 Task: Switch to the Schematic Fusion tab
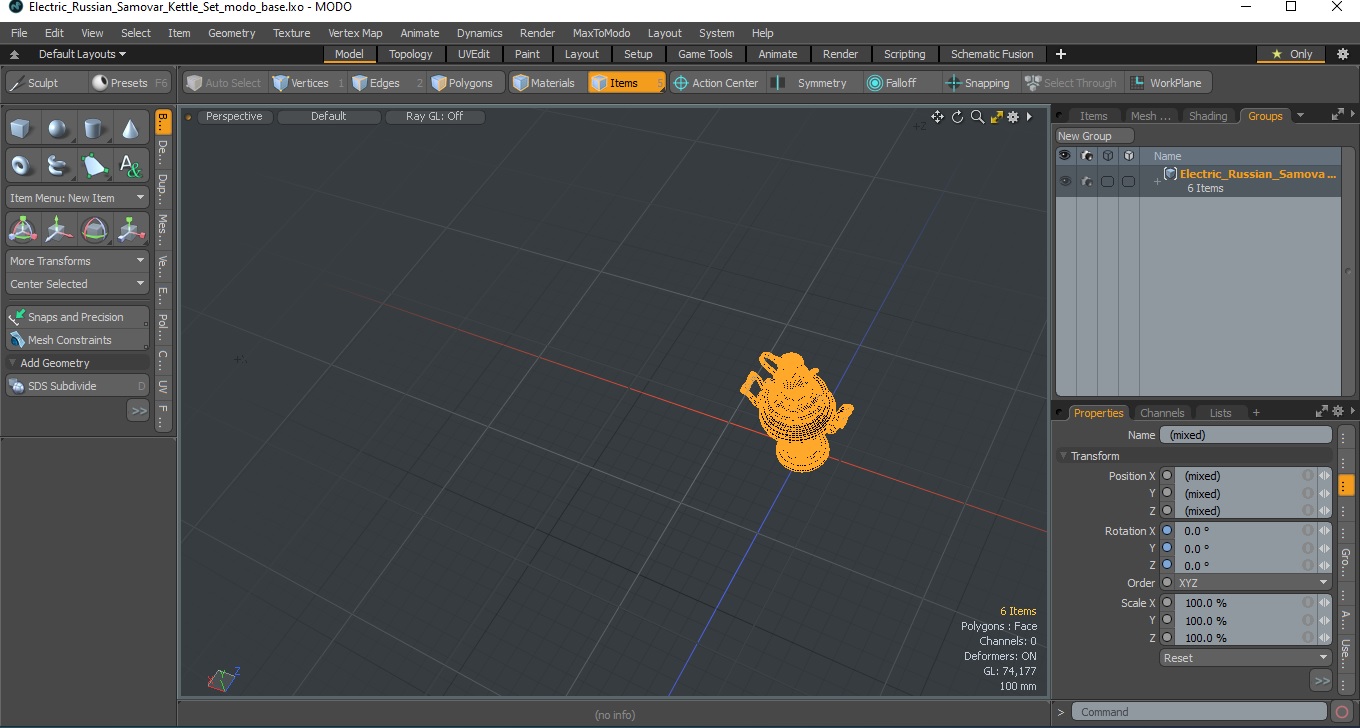(x=992, y=54)
